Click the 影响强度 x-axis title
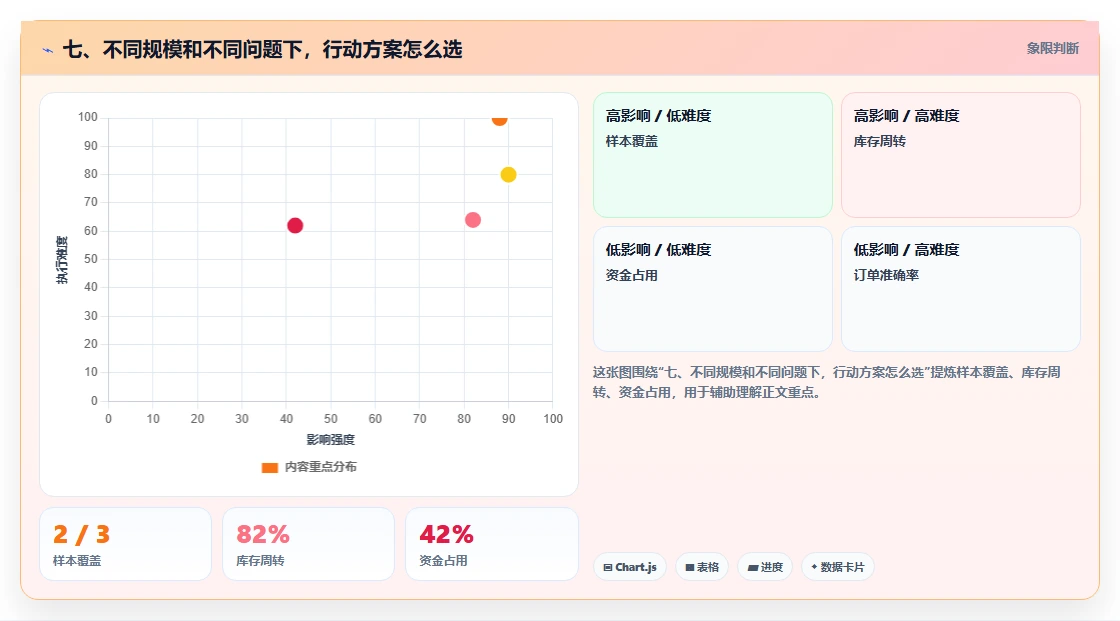The width and height of the screenshot is (1120, 621). 331,439
